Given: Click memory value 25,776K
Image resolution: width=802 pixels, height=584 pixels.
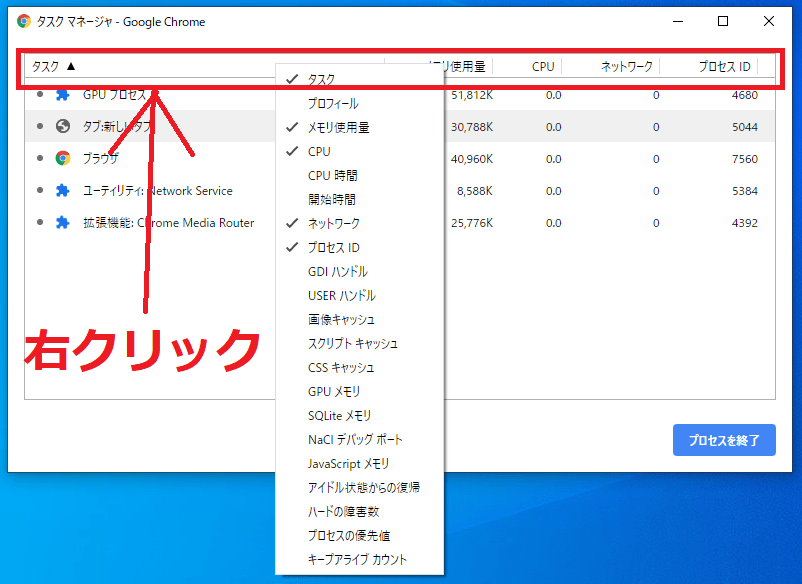Looking at the screenshot, I should (472, 223).
